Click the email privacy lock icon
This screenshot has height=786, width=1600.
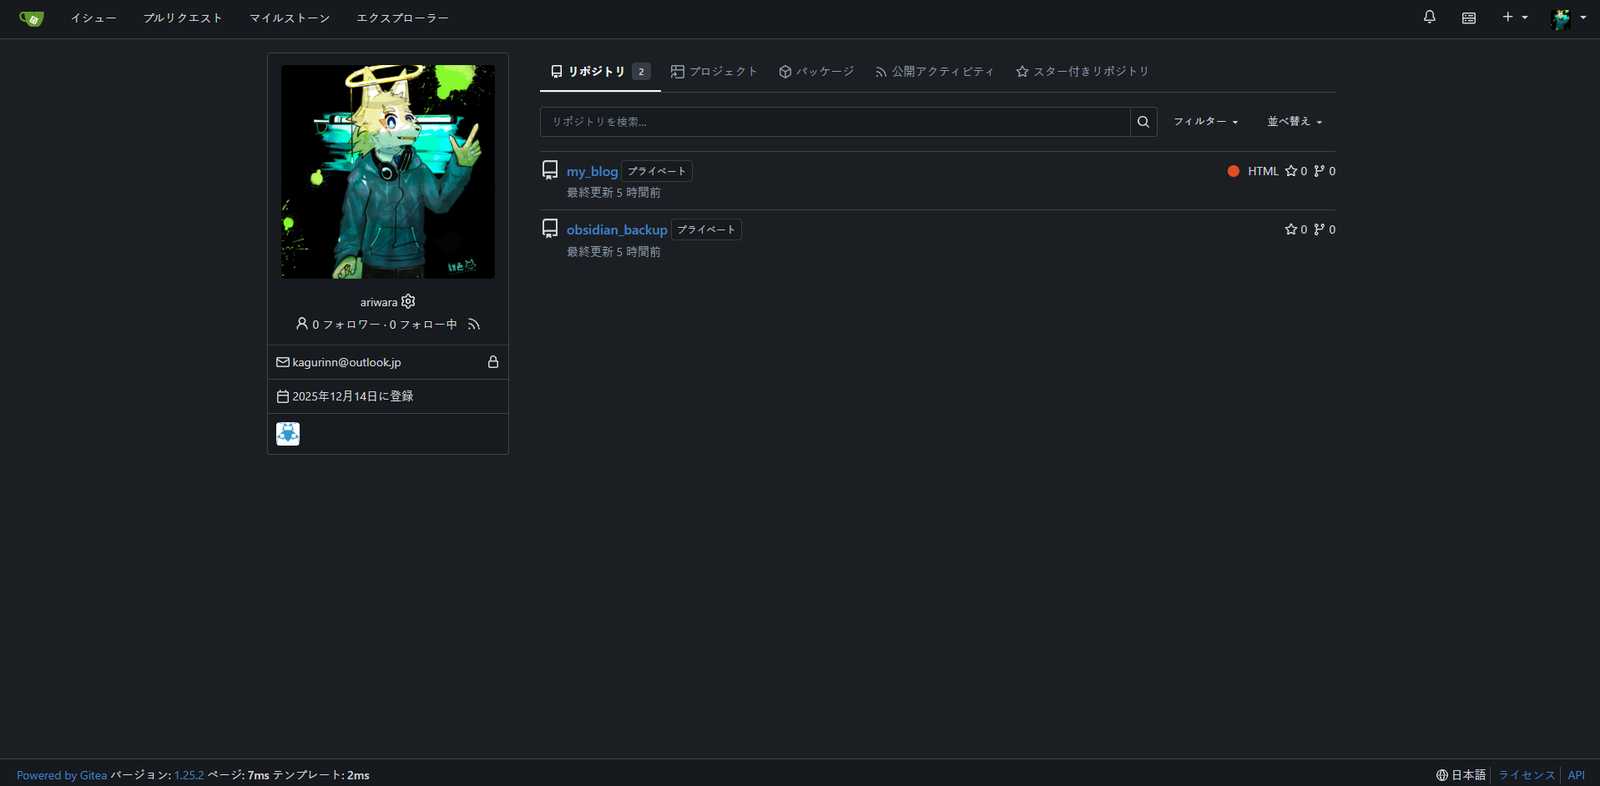tap(493, 362)
